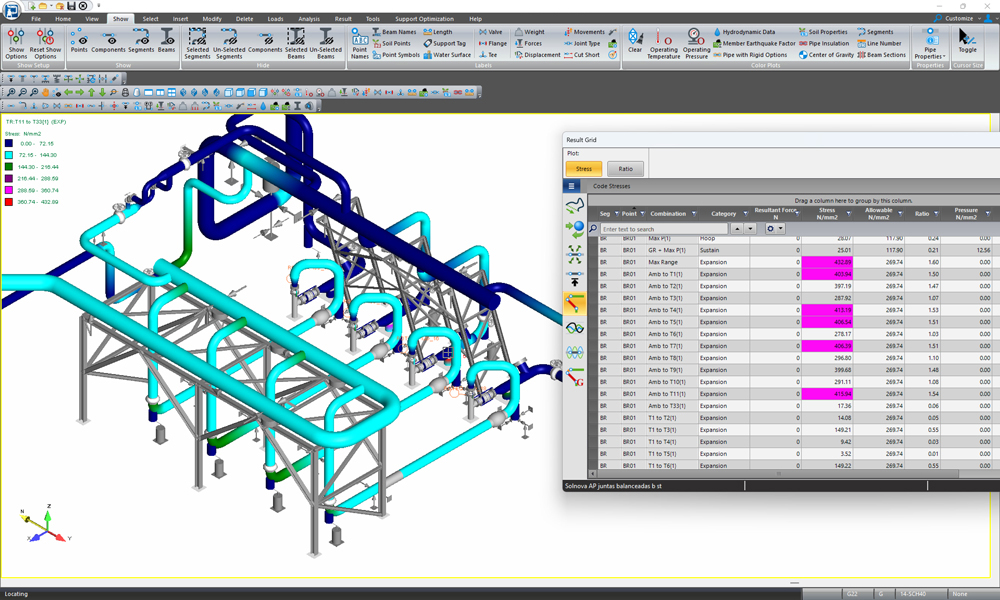Open the Category column filter dropdown
Image resolution: width=1000 pixels, height=600 pixels.
coord(745,214)
